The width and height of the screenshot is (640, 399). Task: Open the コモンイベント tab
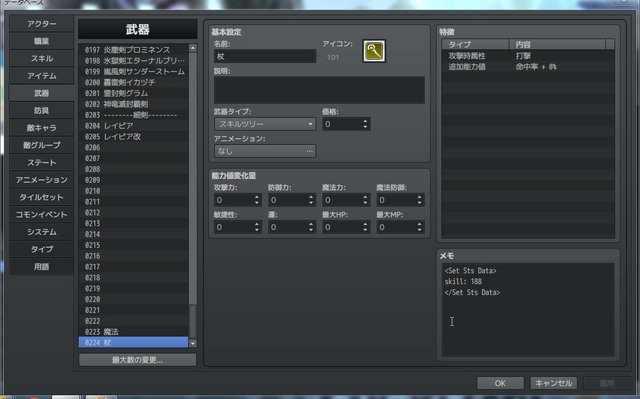42,214
